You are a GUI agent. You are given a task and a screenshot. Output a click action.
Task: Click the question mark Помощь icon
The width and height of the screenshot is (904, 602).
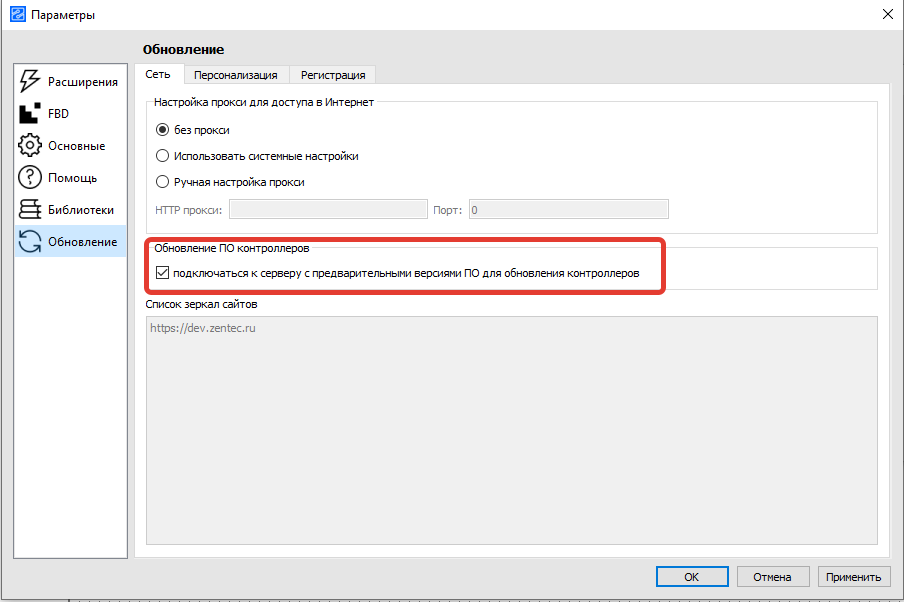tap(30, 178)
